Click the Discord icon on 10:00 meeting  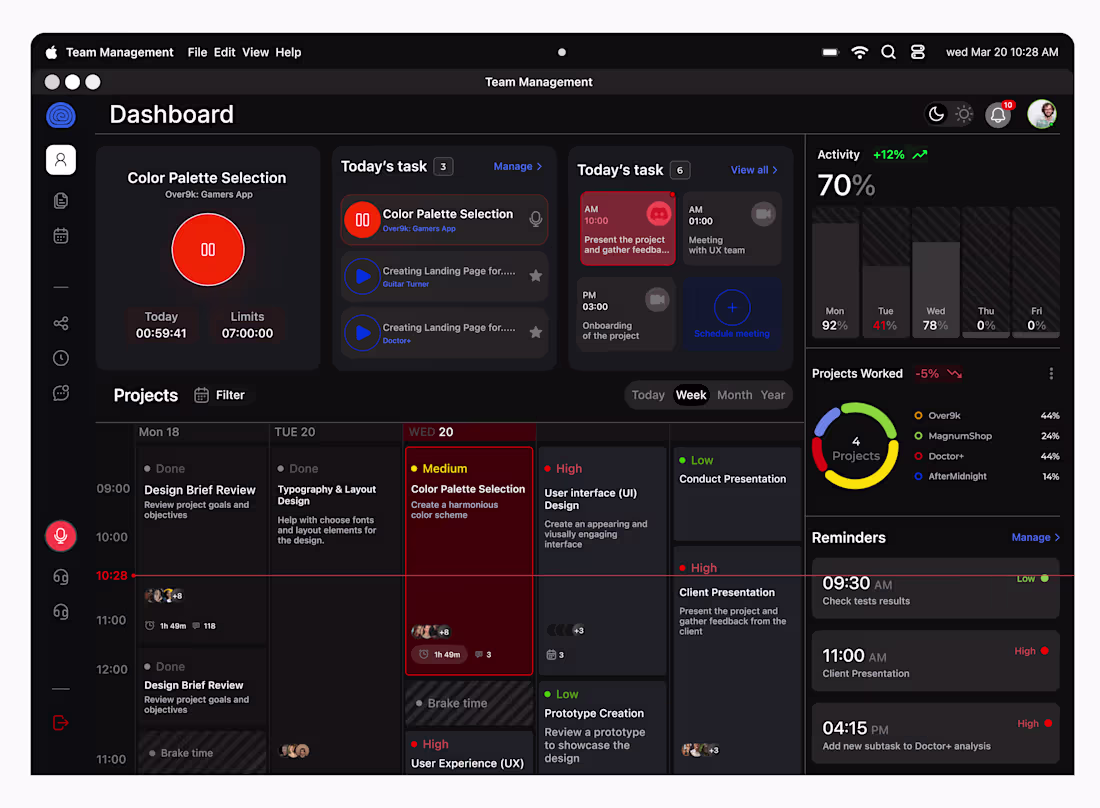(659, 214)
